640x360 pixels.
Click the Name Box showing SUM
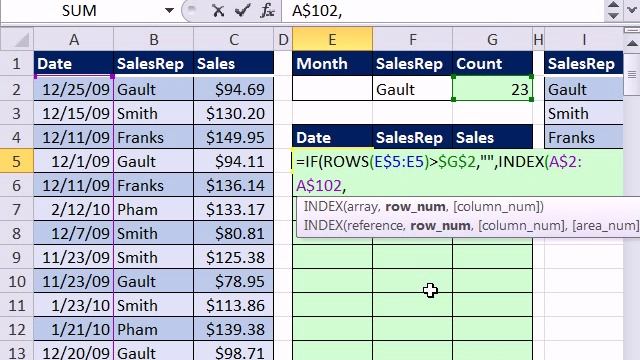pyautogui.click(x=80, y=11)
